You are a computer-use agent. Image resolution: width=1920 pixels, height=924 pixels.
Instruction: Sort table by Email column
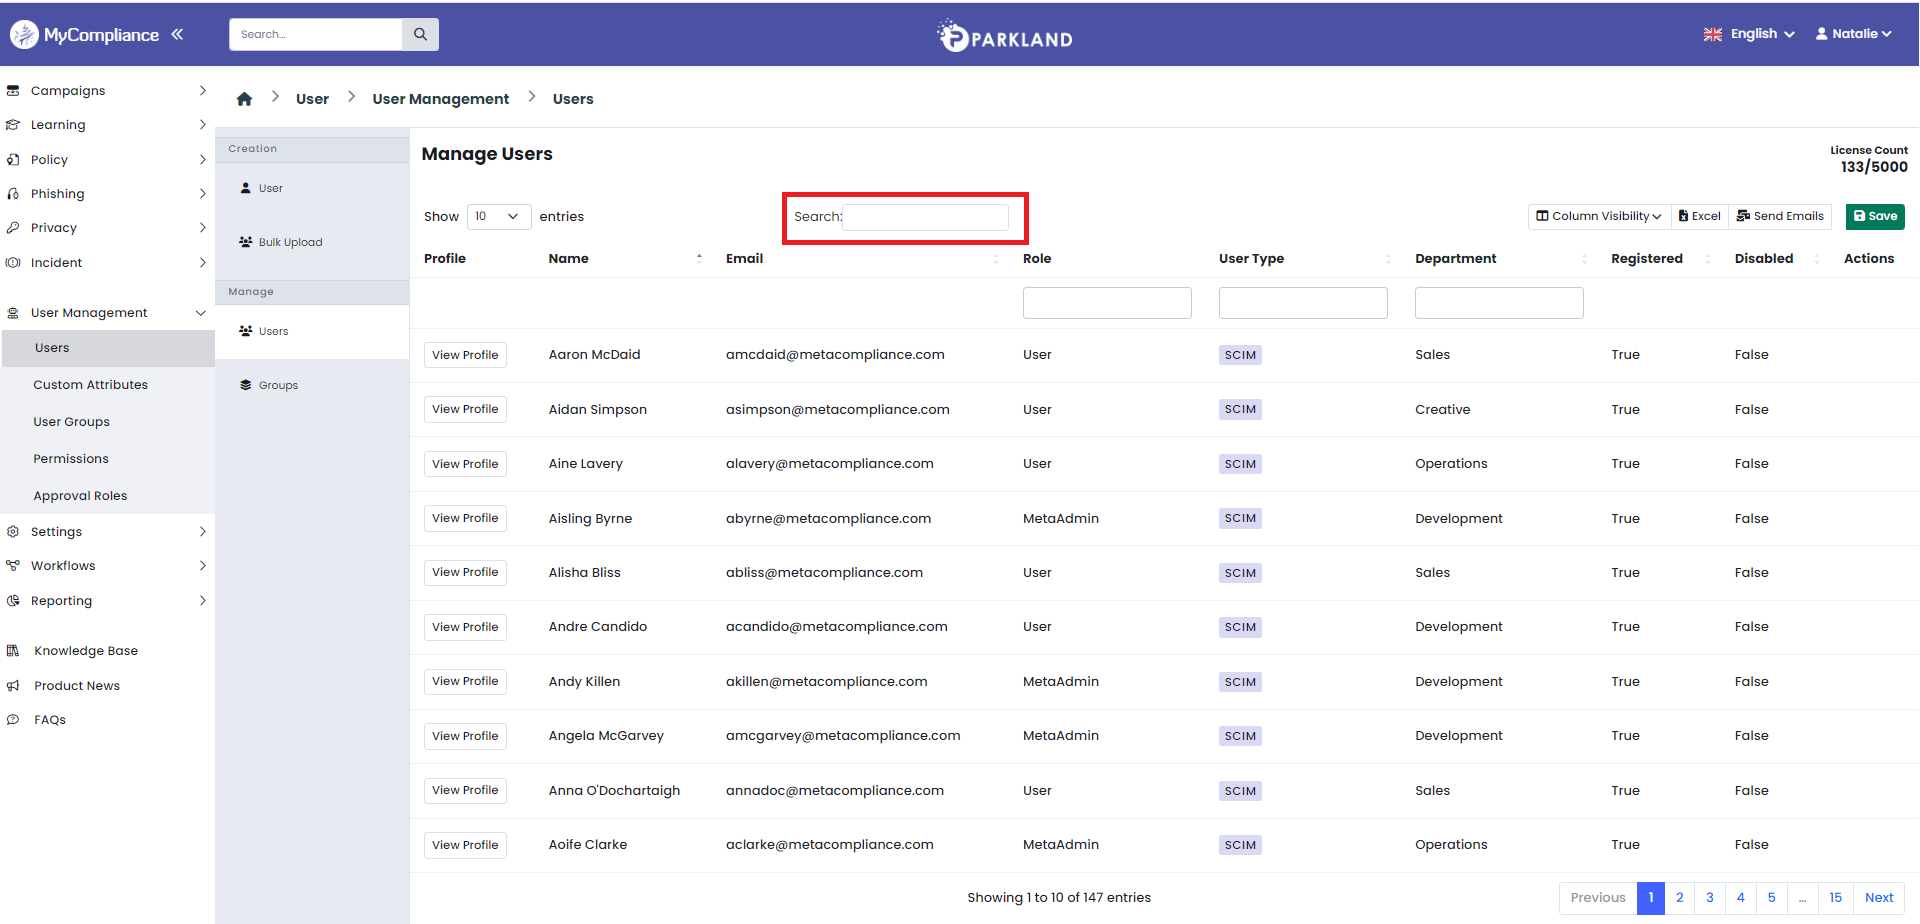coord(862,259)
